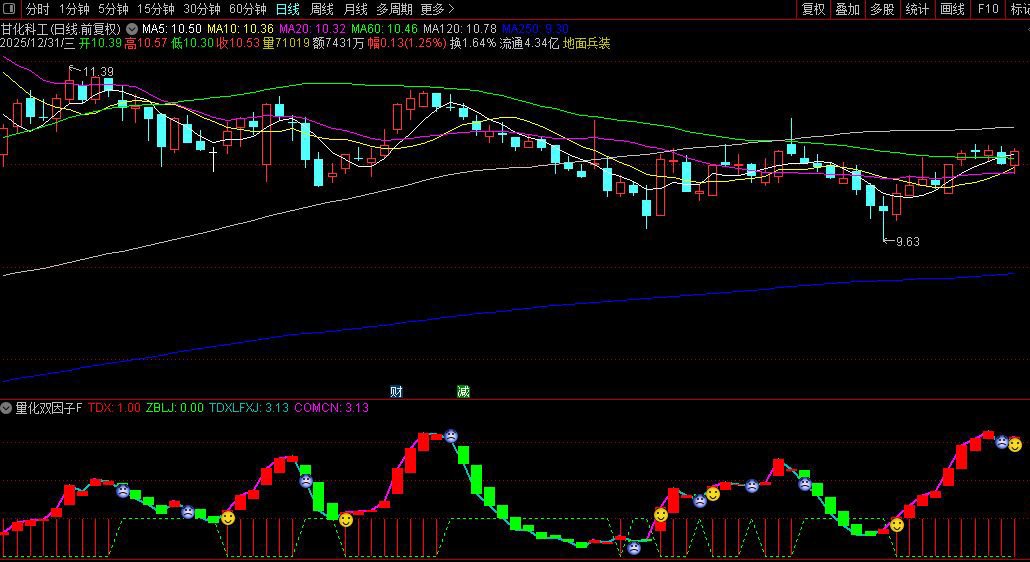The image size is (1030, 562).
Task: Click the 财 financial marker on chart
Action: pyautogui.click(x=396, y=391)
